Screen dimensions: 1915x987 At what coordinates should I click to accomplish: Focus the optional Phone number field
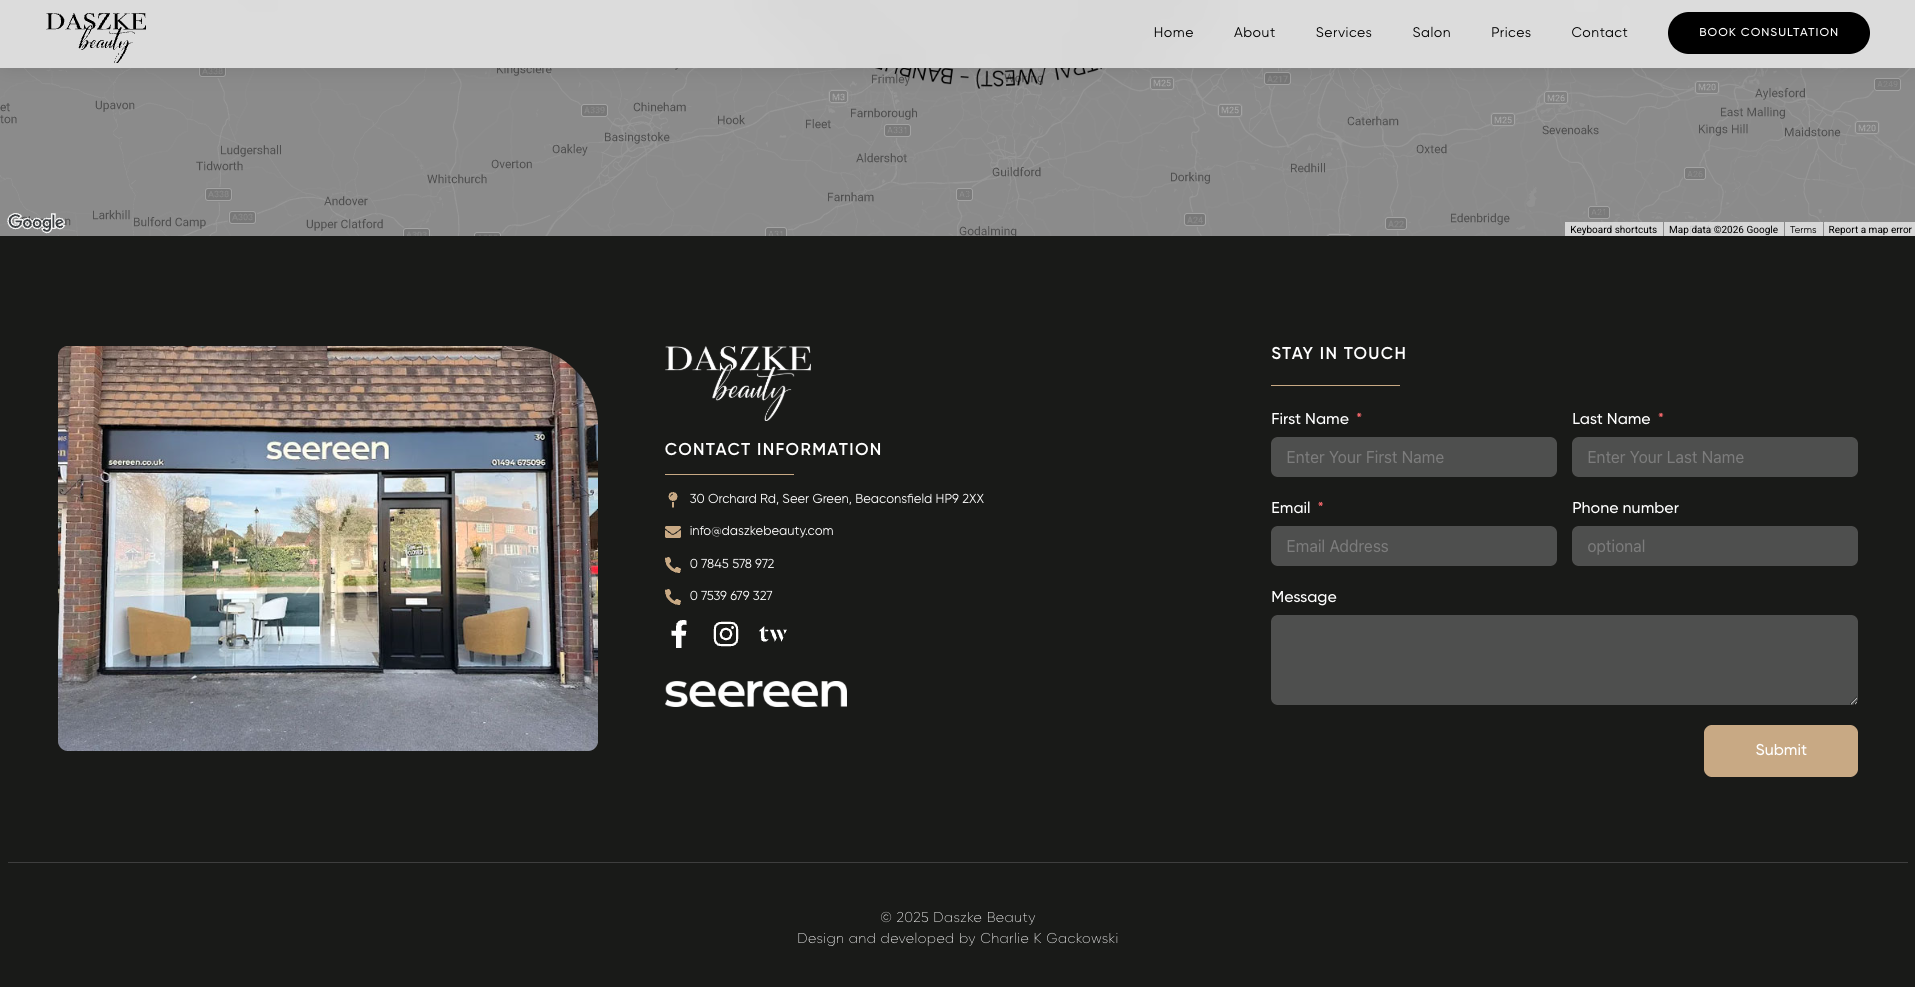pos(1714,546)
